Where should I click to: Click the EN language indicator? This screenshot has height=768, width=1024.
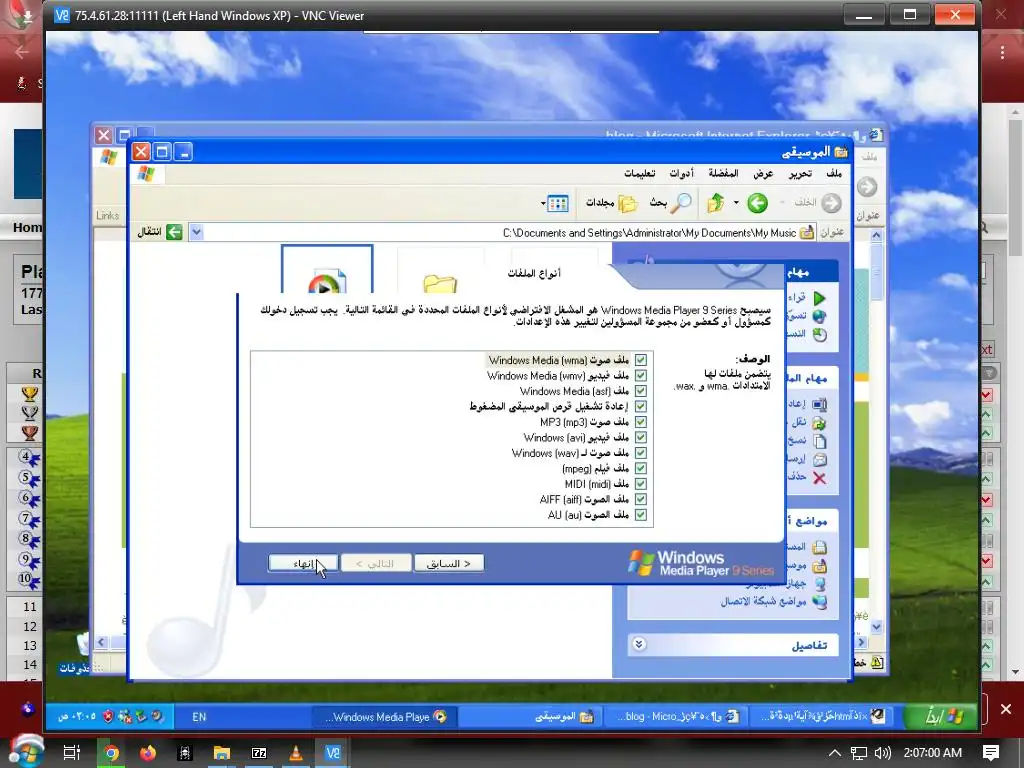(x=199, y=717)
